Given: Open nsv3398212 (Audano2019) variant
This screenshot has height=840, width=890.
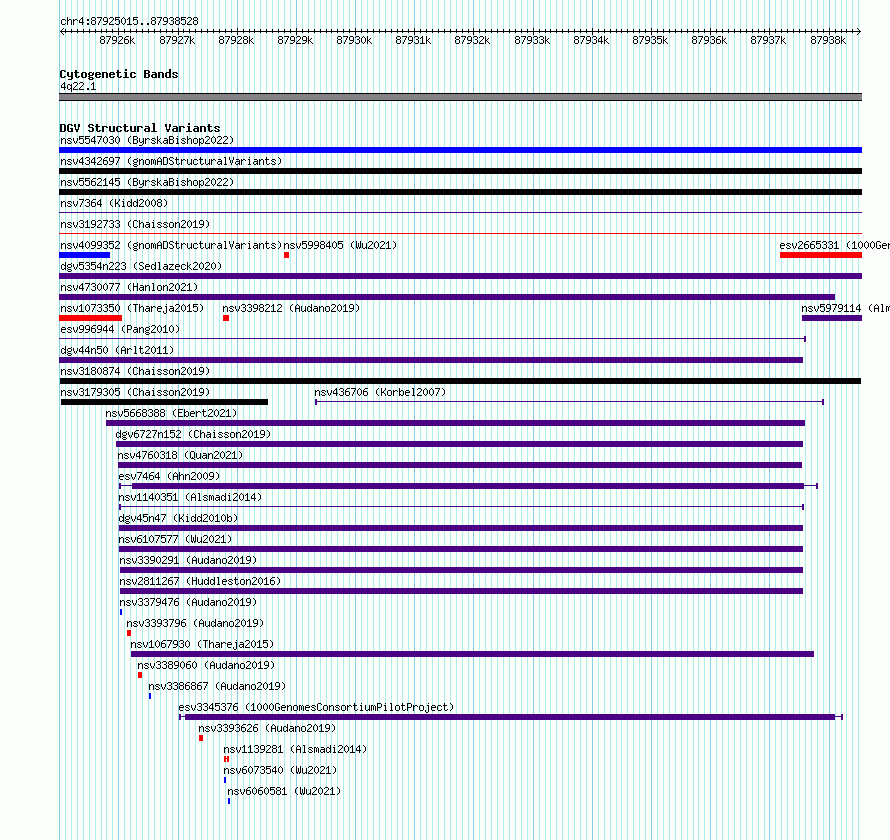Looking at the screenshot, I should (291, 308).
